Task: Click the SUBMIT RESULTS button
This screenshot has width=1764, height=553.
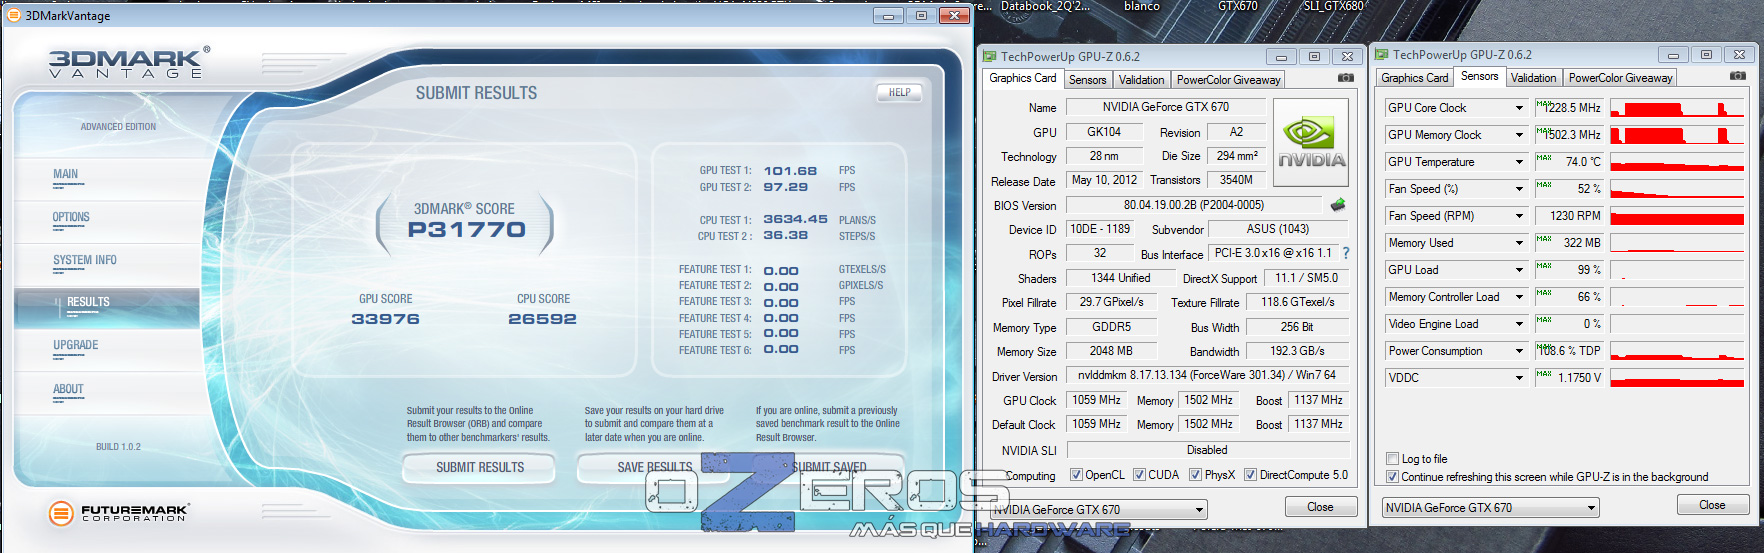Action: [480, 467]
